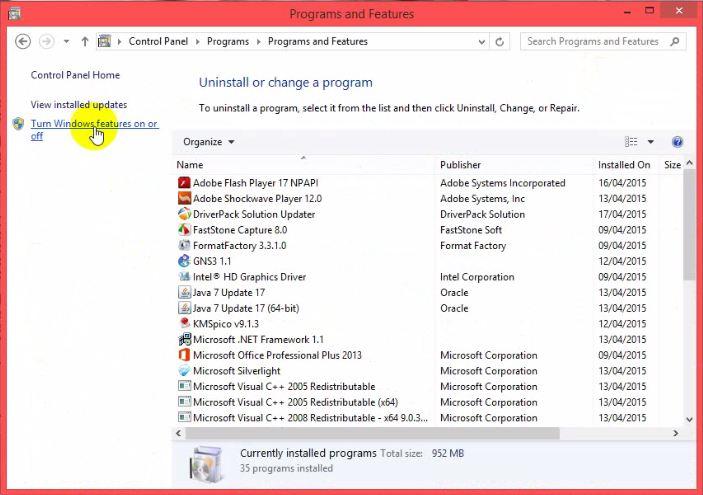Select the KMSpico v9.1.3 icon

(184, 323)
